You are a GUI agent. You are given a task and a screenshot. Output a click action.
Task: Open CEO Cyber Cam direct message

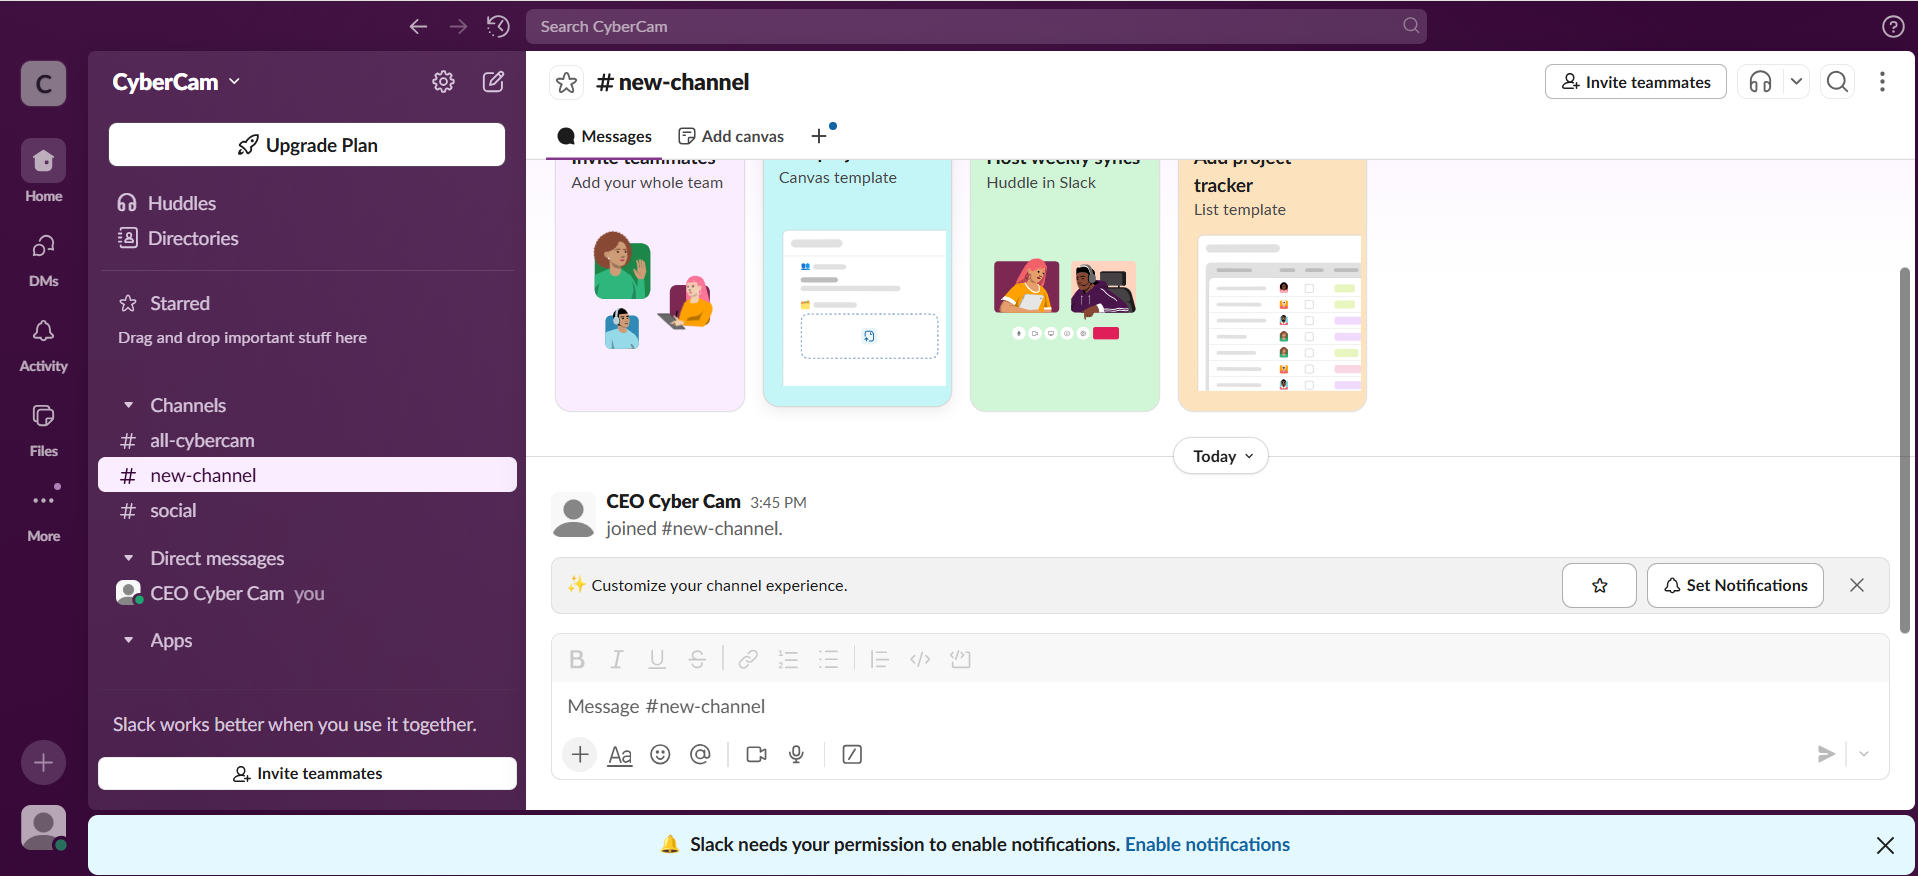click(x=307, y=593)
